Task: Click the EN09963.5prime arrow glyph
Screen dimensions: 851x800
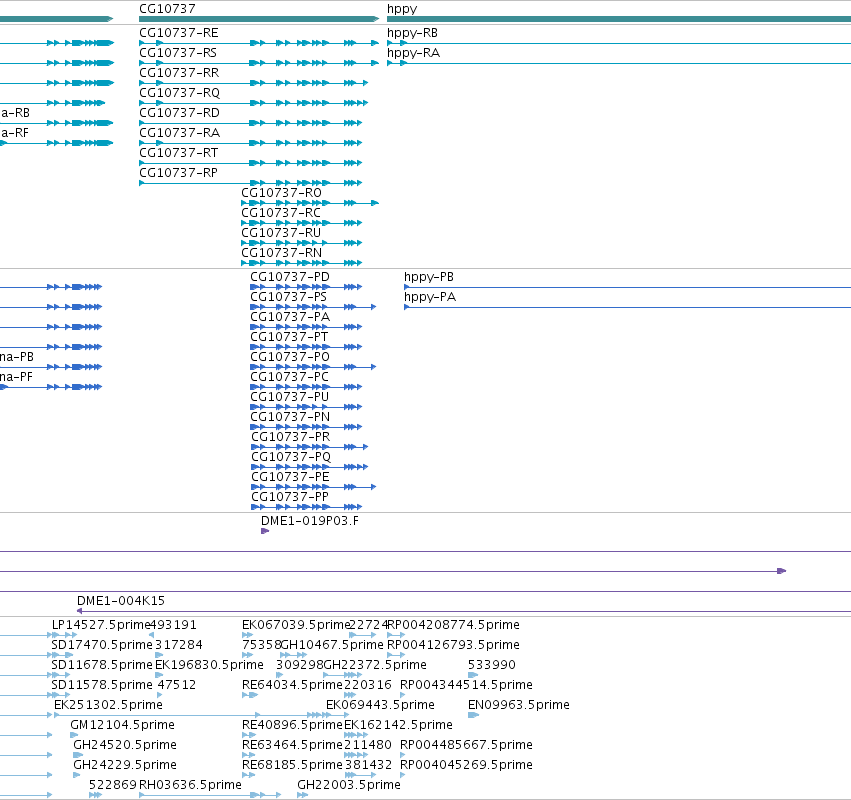Action: pos(473,715)
